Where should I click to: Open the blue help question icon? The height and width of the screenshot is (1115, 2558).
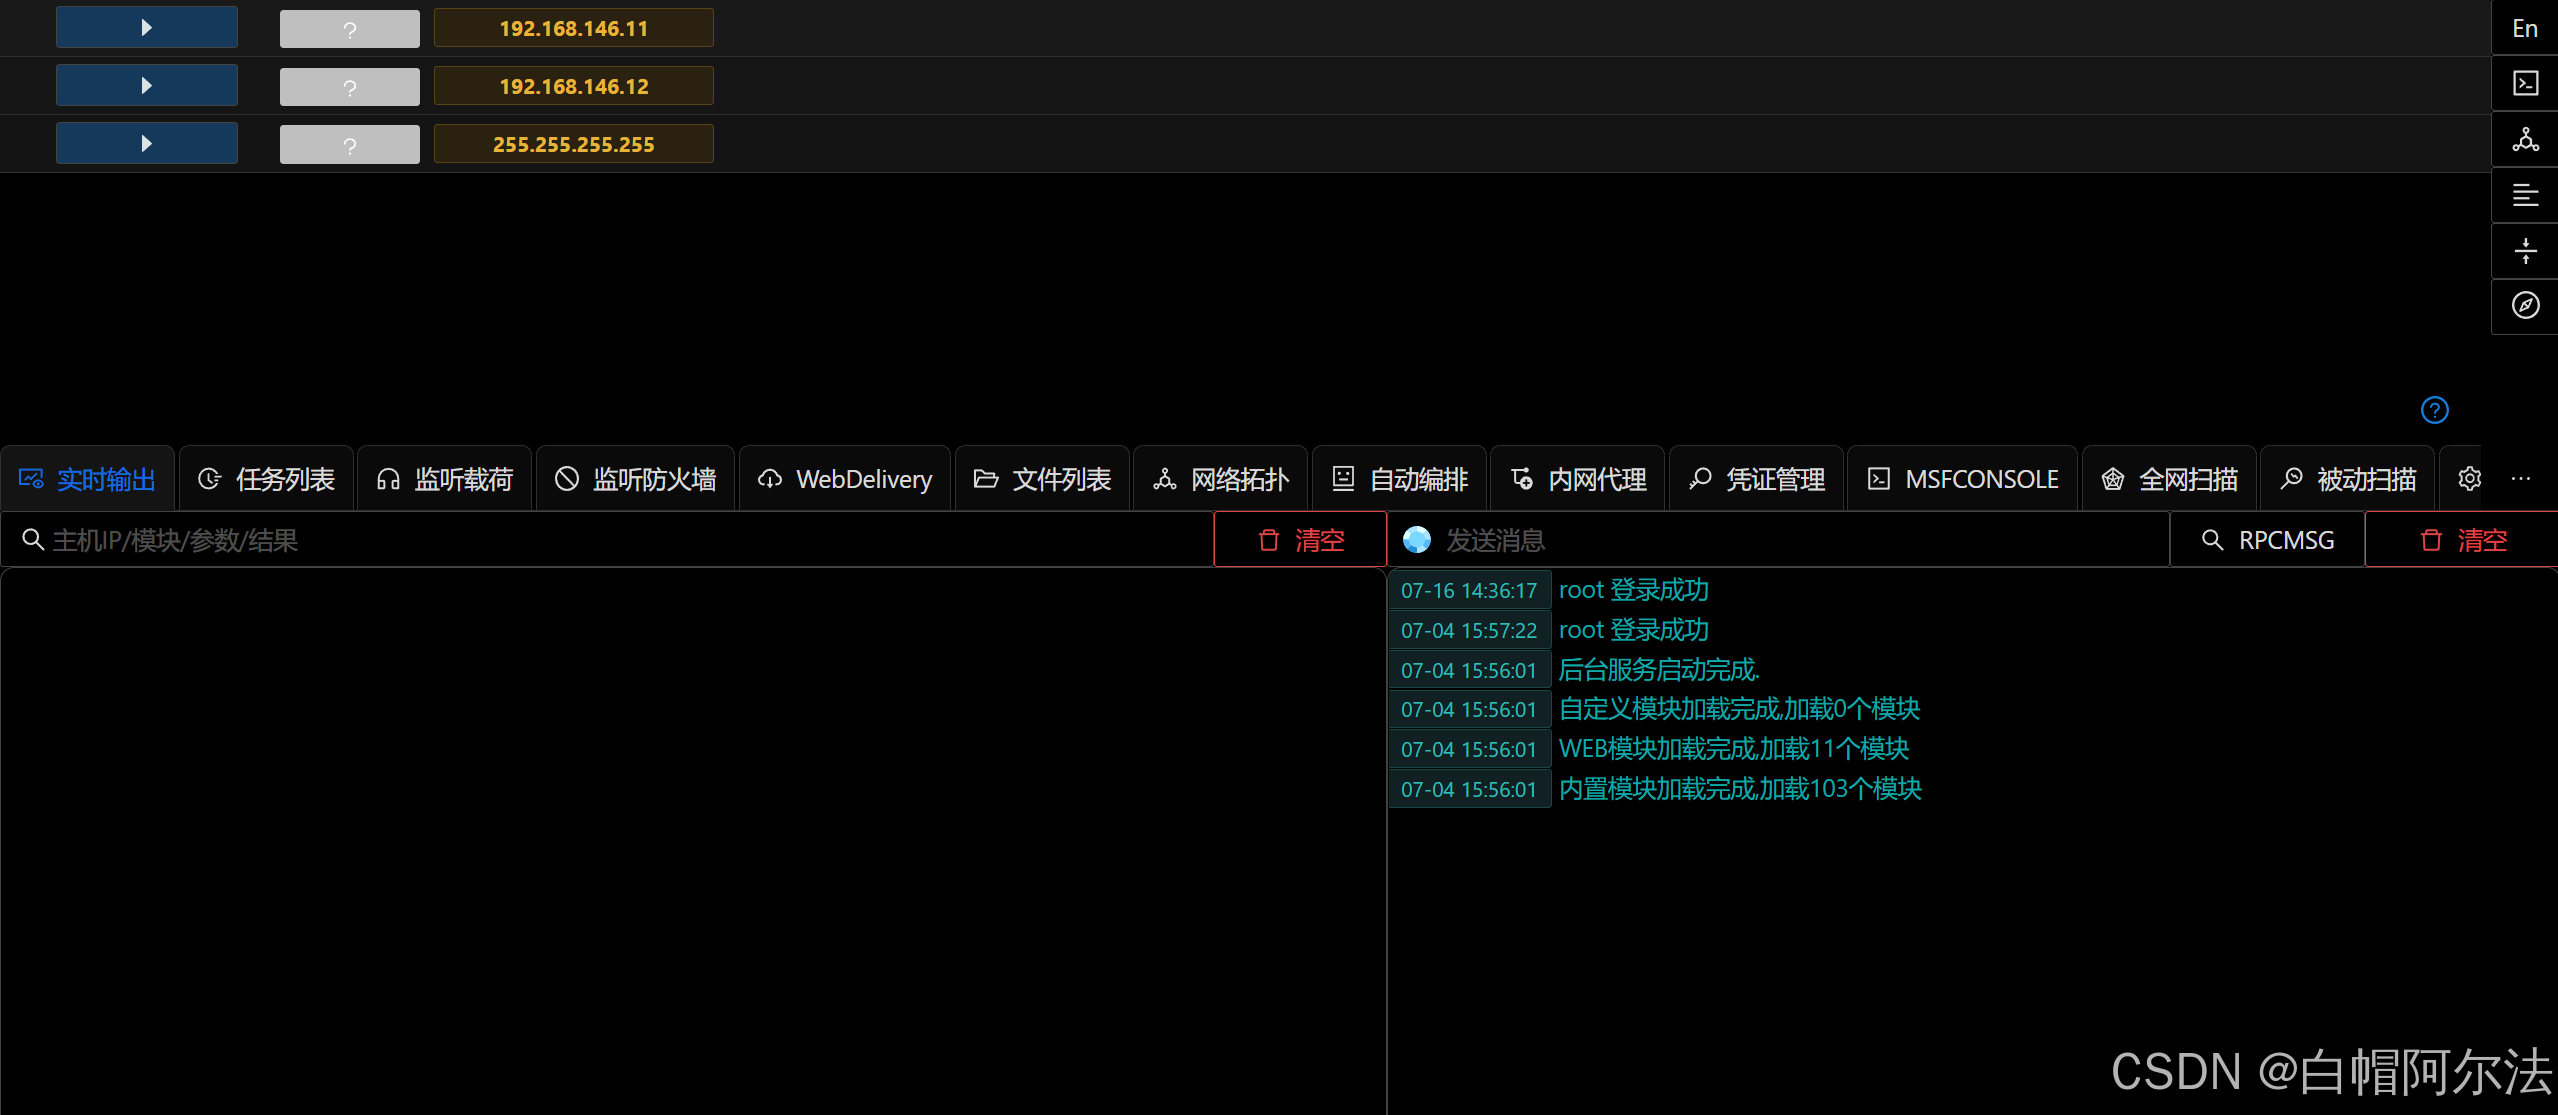[2435, 410]
